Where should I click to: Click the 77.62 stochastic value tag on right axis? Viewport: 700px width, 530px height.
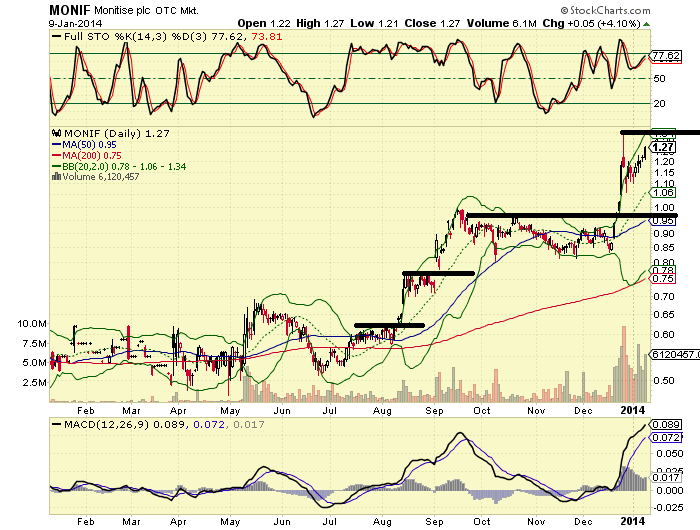pos(666,56)
